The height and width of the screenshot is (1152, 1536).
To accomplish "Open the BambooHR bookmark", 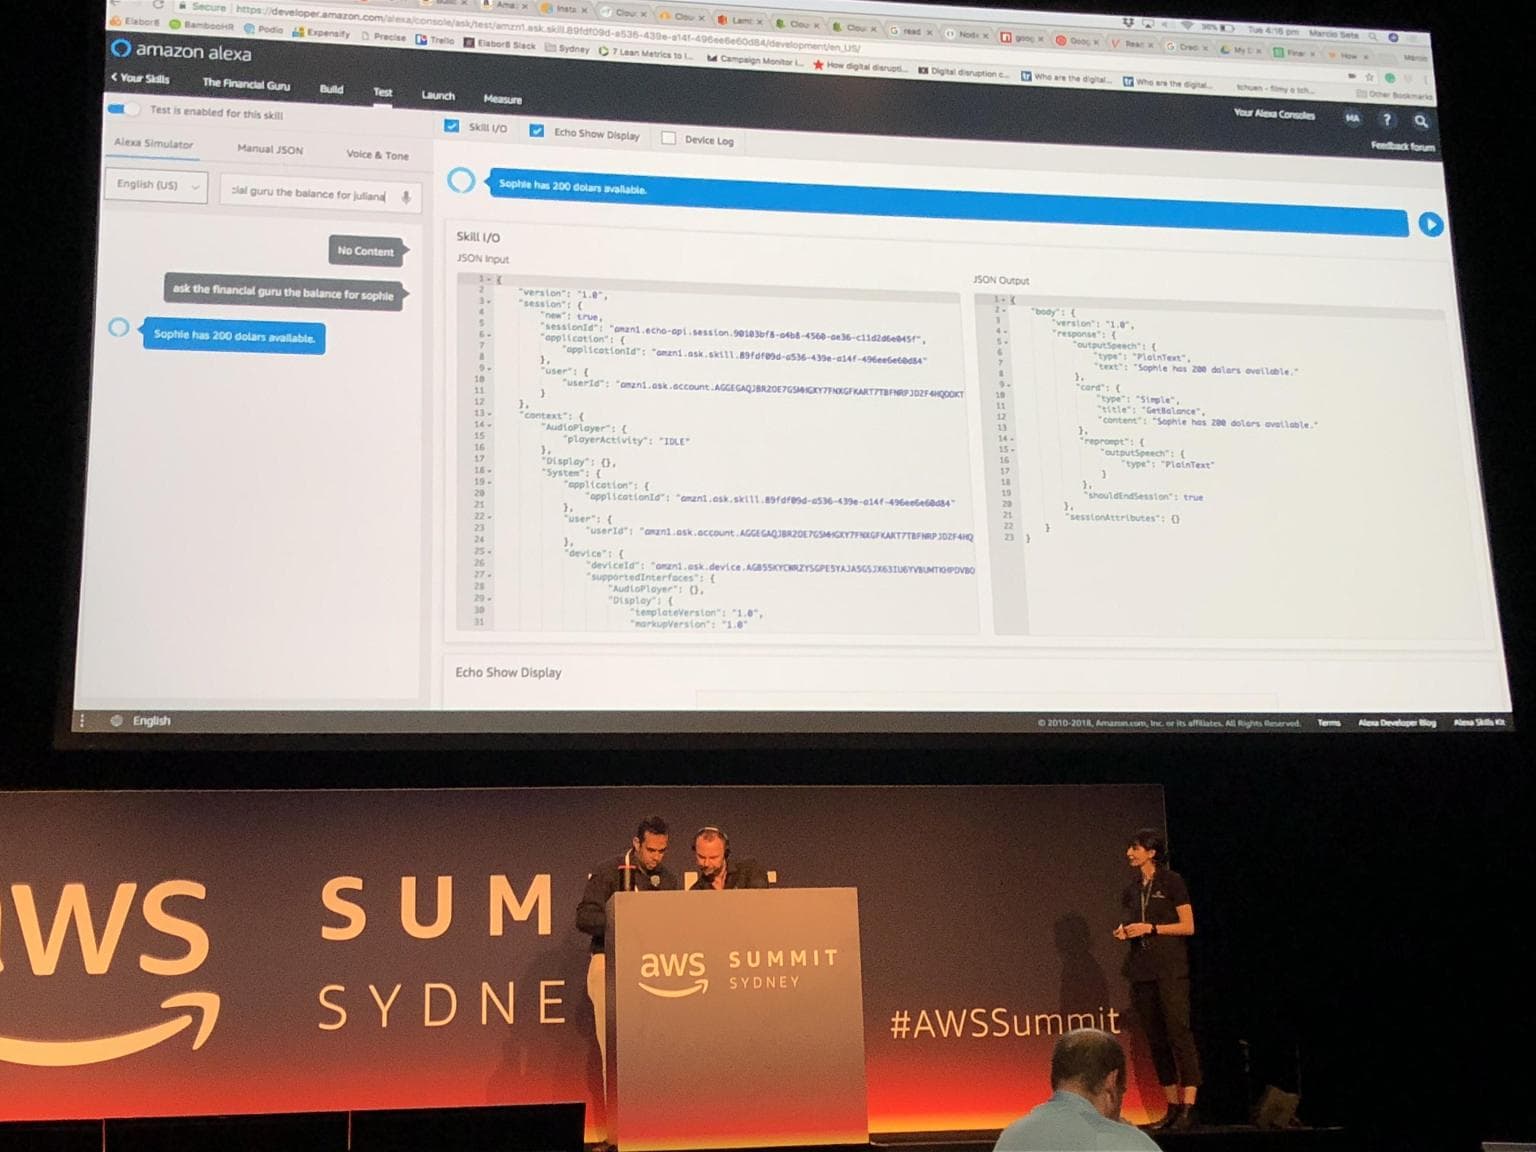I will (x=200, y=24).
